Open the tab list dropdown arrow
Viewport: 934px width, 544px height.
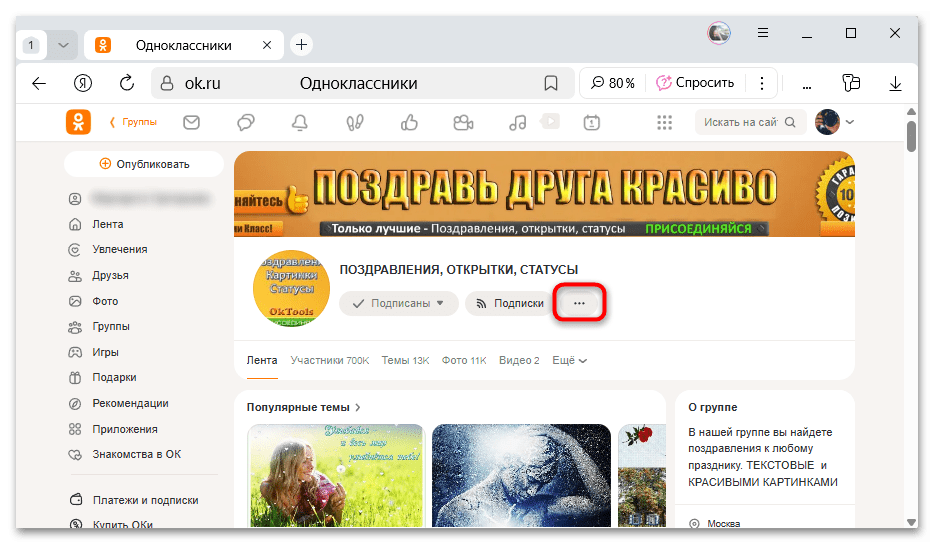(x=63, y=45)
